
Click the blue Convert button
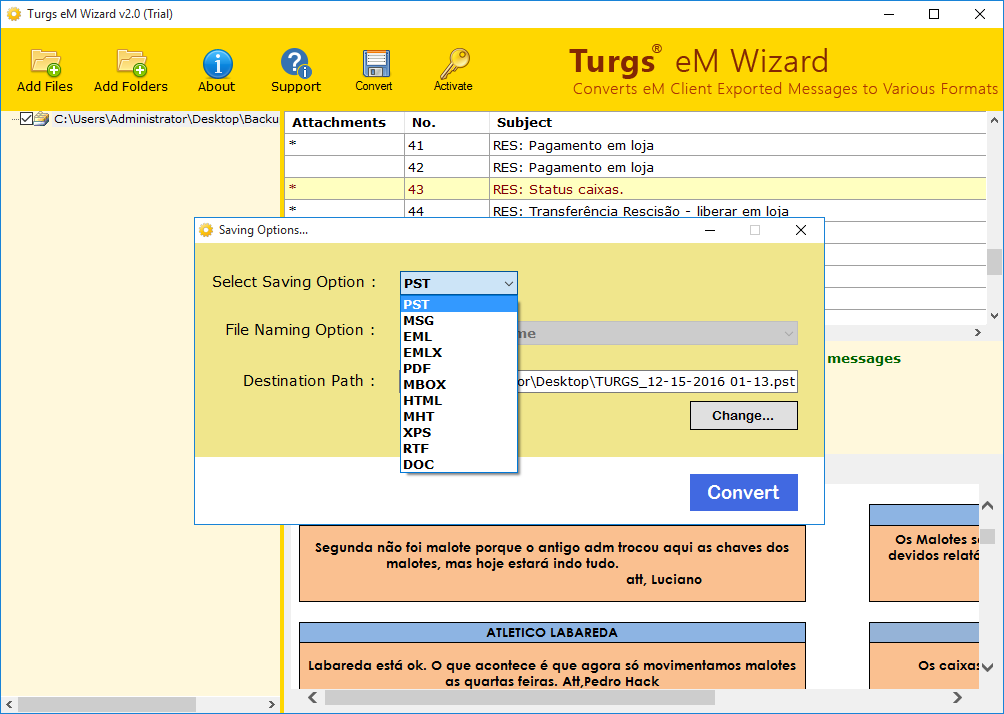click(x=743, y=492)
